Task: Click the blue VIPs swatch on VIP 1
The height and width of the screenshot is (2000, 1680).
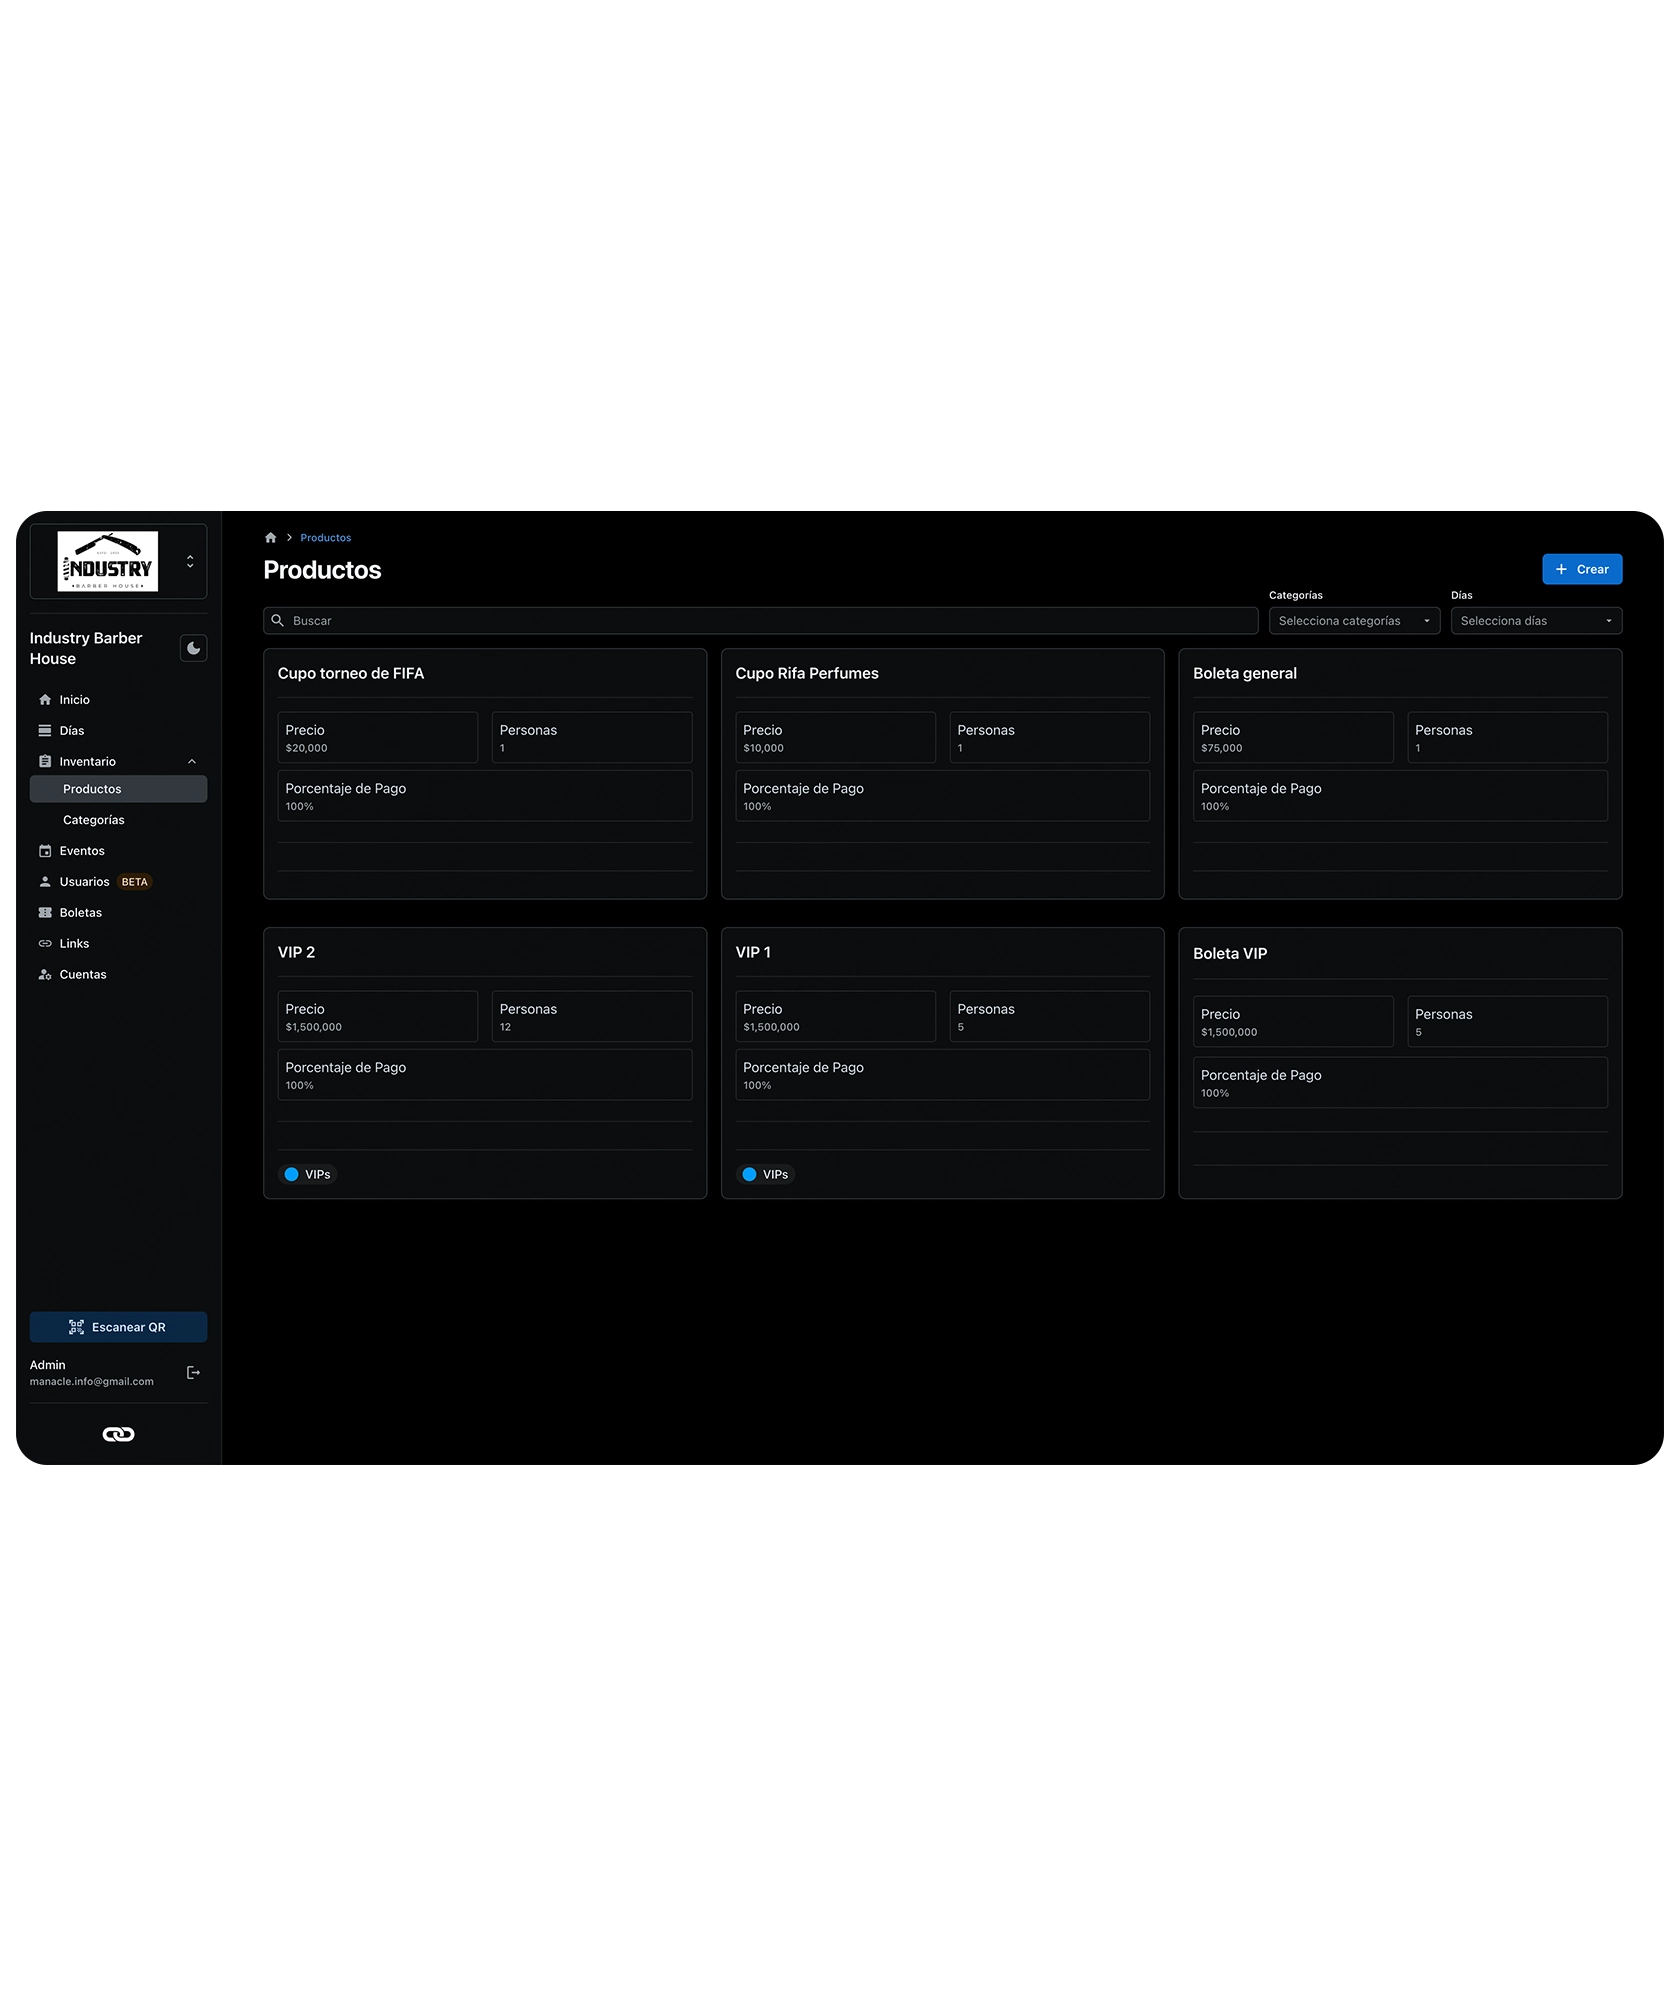Action: click(749, 1175)
